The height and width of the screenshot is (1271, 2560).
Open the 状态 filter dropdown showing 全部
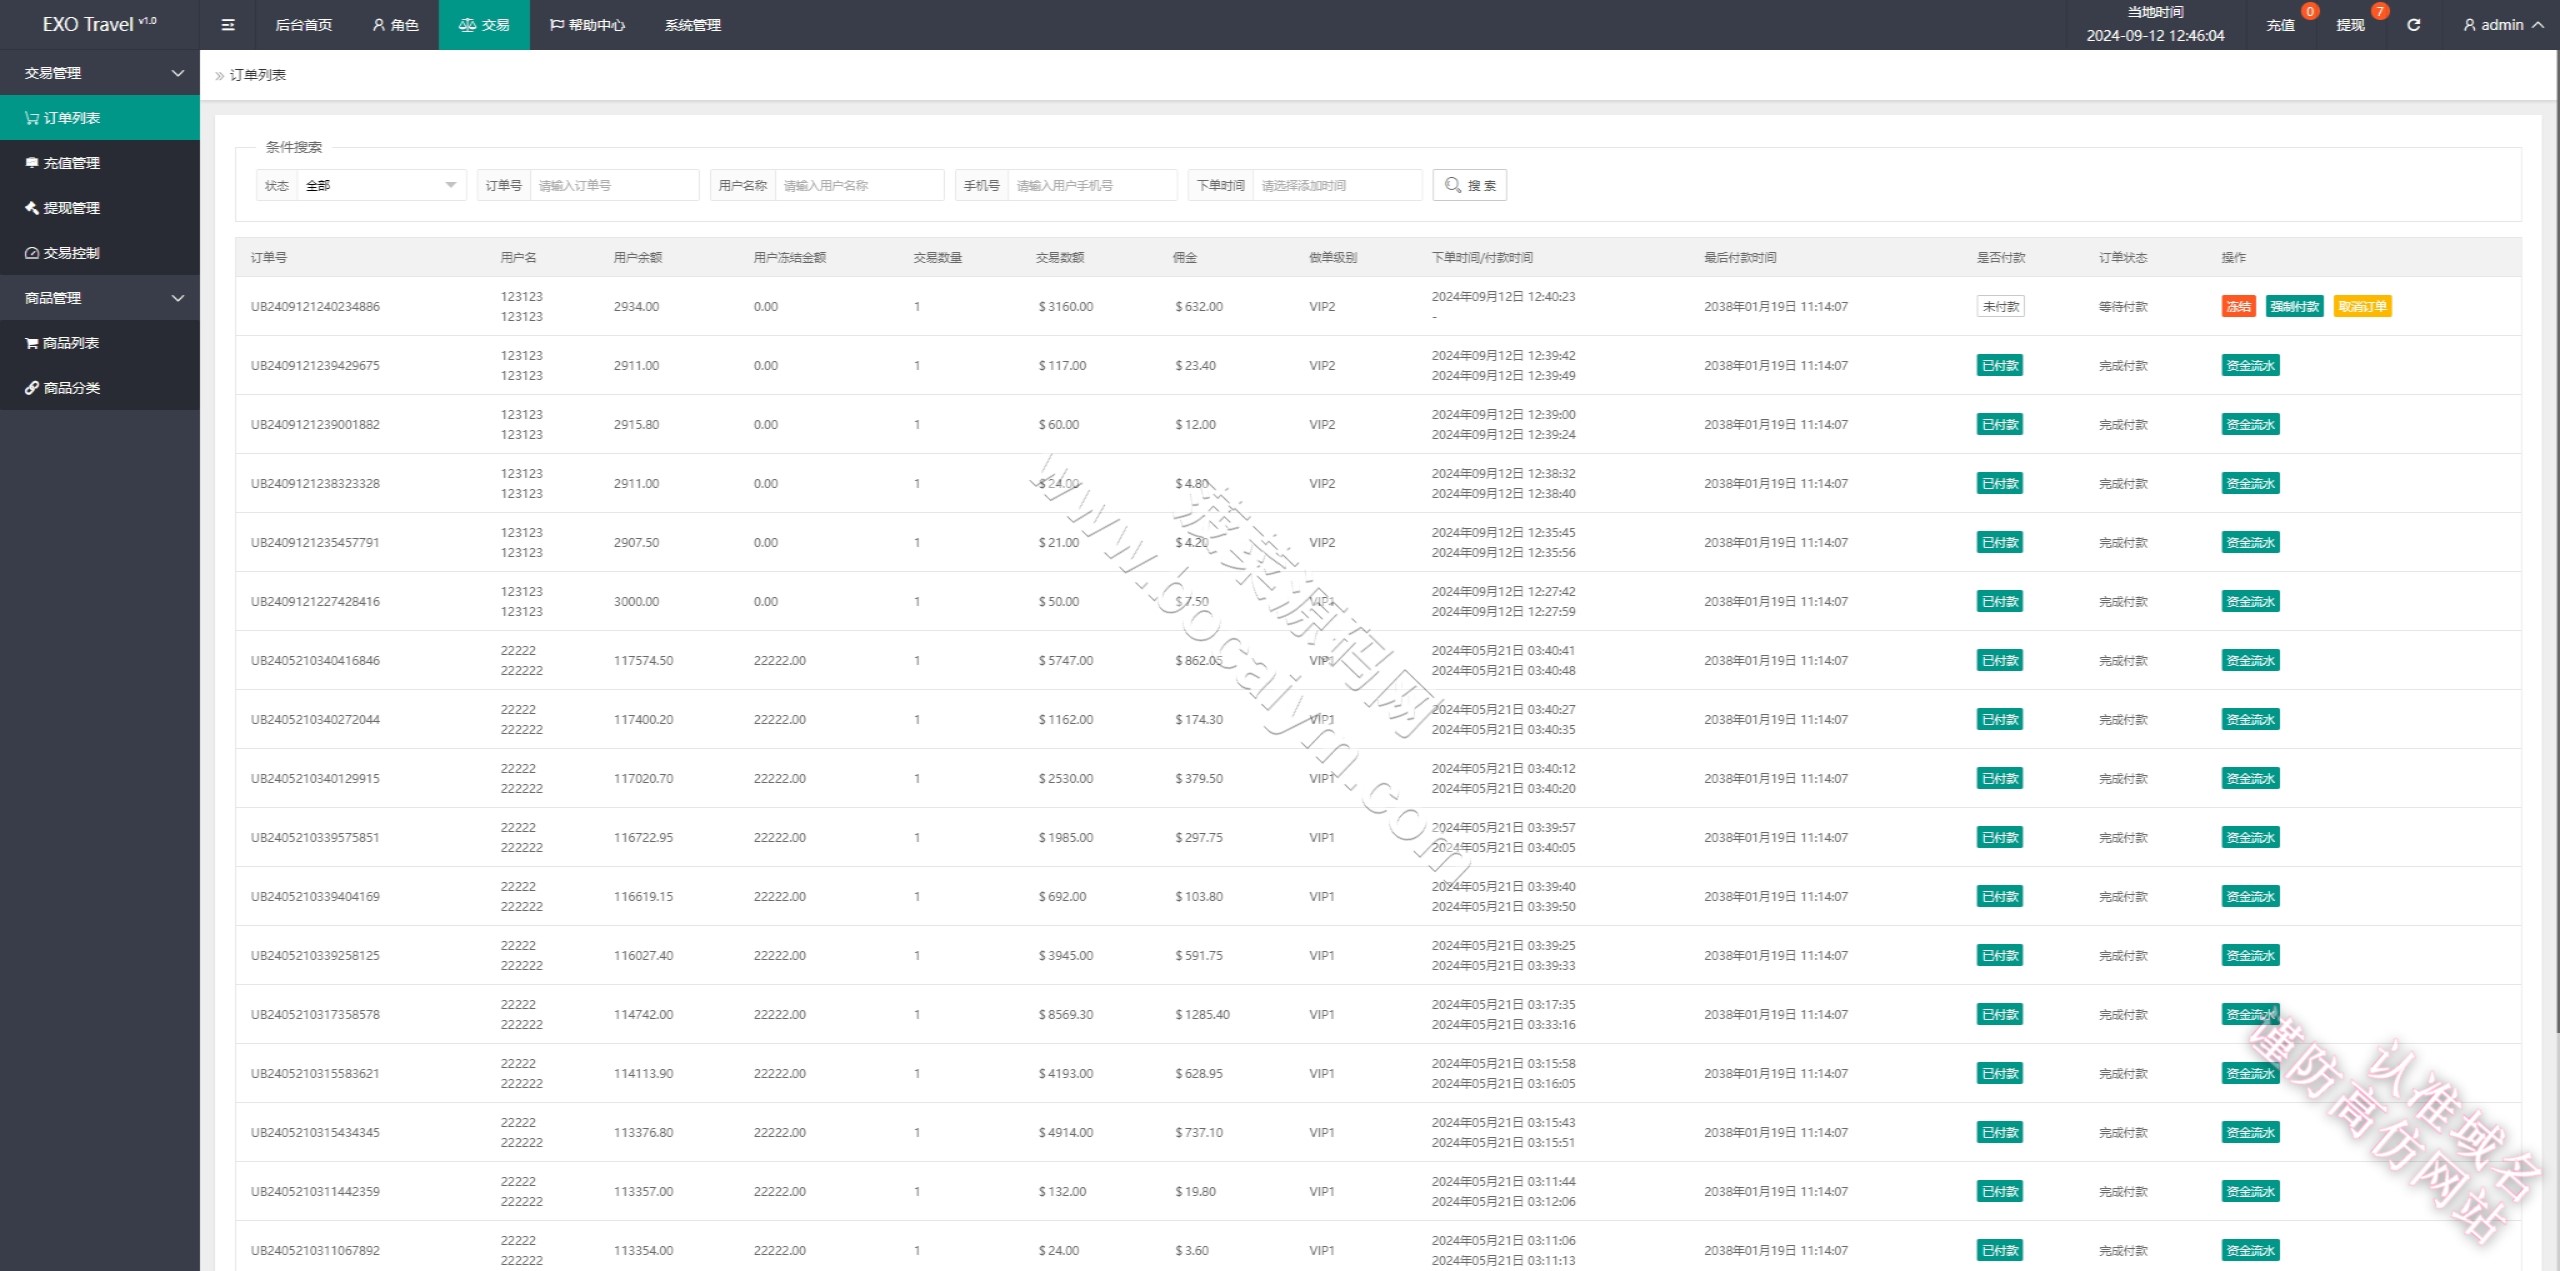(381, 185)
